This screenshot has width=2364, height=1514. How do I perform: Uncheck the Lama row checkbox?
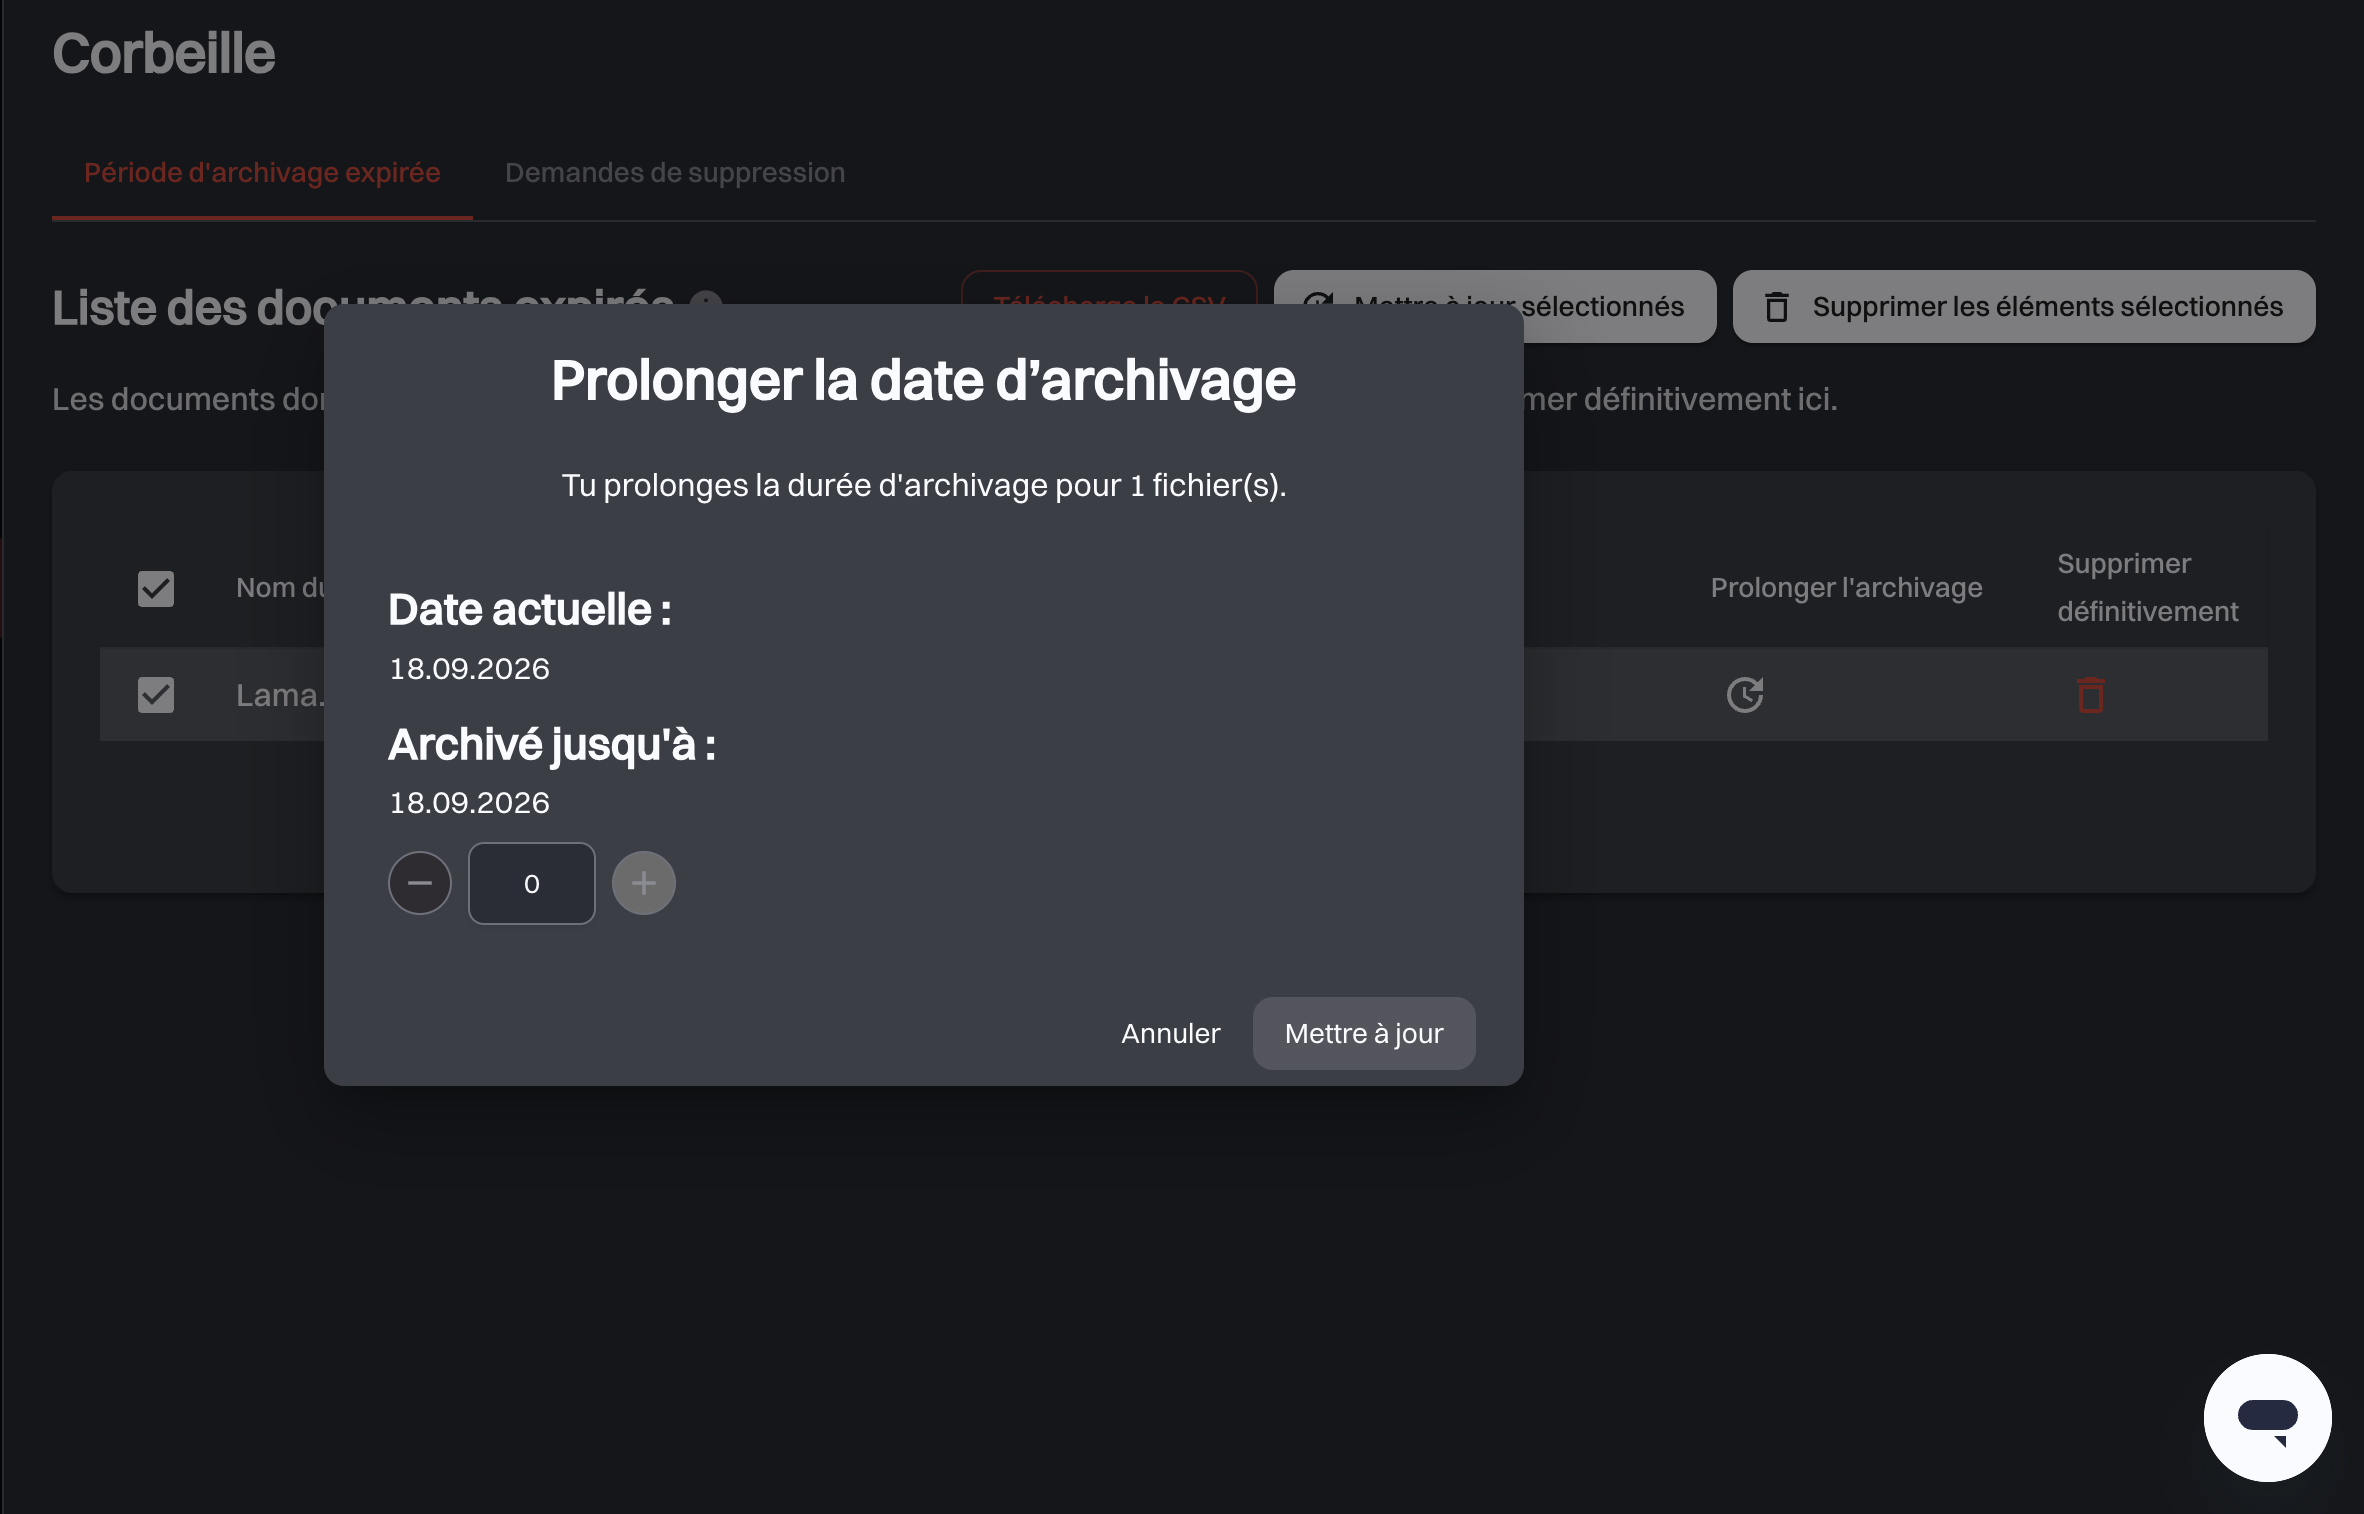156,694
